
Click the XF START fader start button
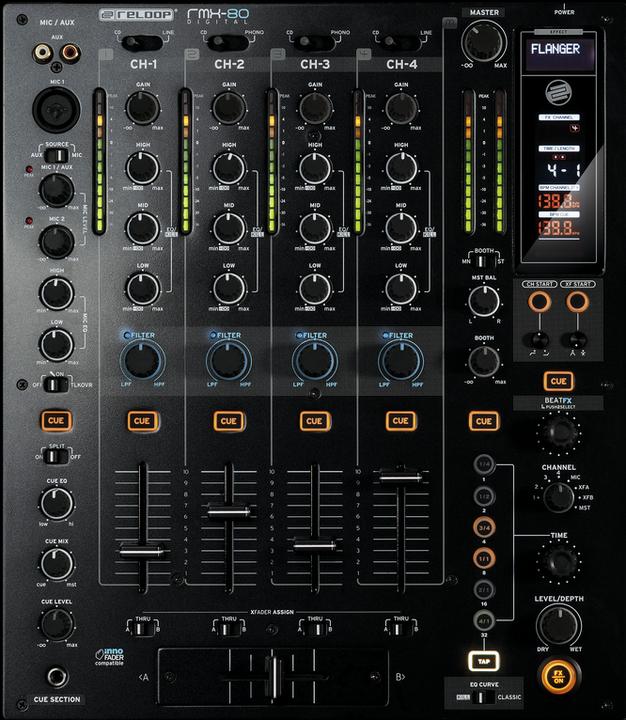(x=577, y=302)
